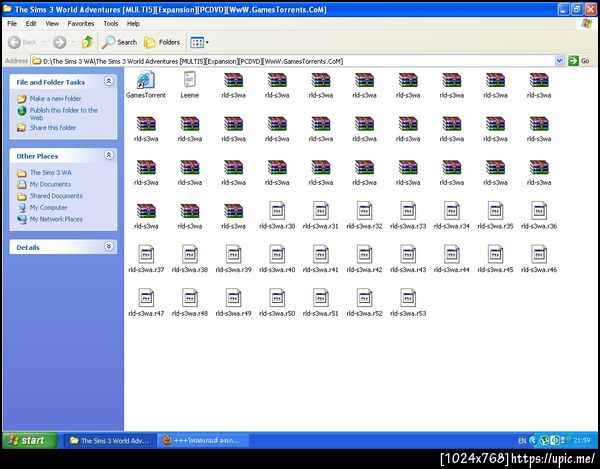Screen dimensions: 600x469
Task: Click Share this folder link
Action: coord(46,128)
